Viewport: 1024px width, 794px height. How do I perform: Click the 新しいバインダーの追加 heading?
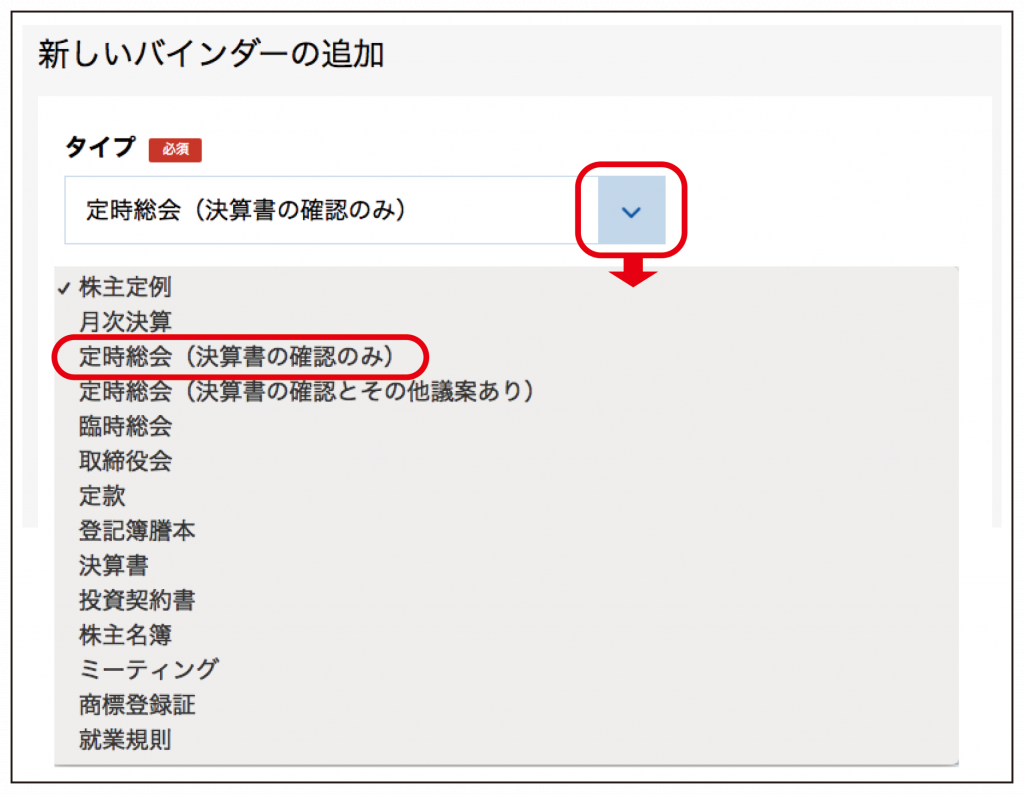(211, 54)
